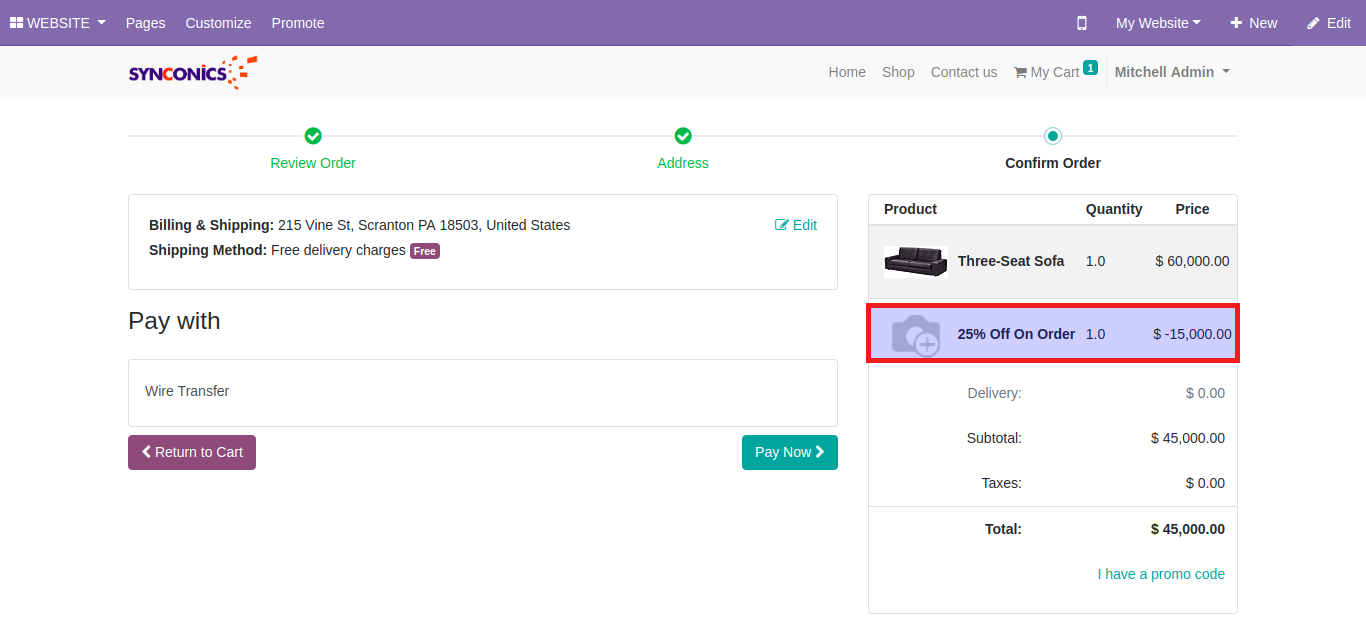The image size is (1366, 641).
Task: Click the Confirm Order step circle
Action: click(1052, 136)
